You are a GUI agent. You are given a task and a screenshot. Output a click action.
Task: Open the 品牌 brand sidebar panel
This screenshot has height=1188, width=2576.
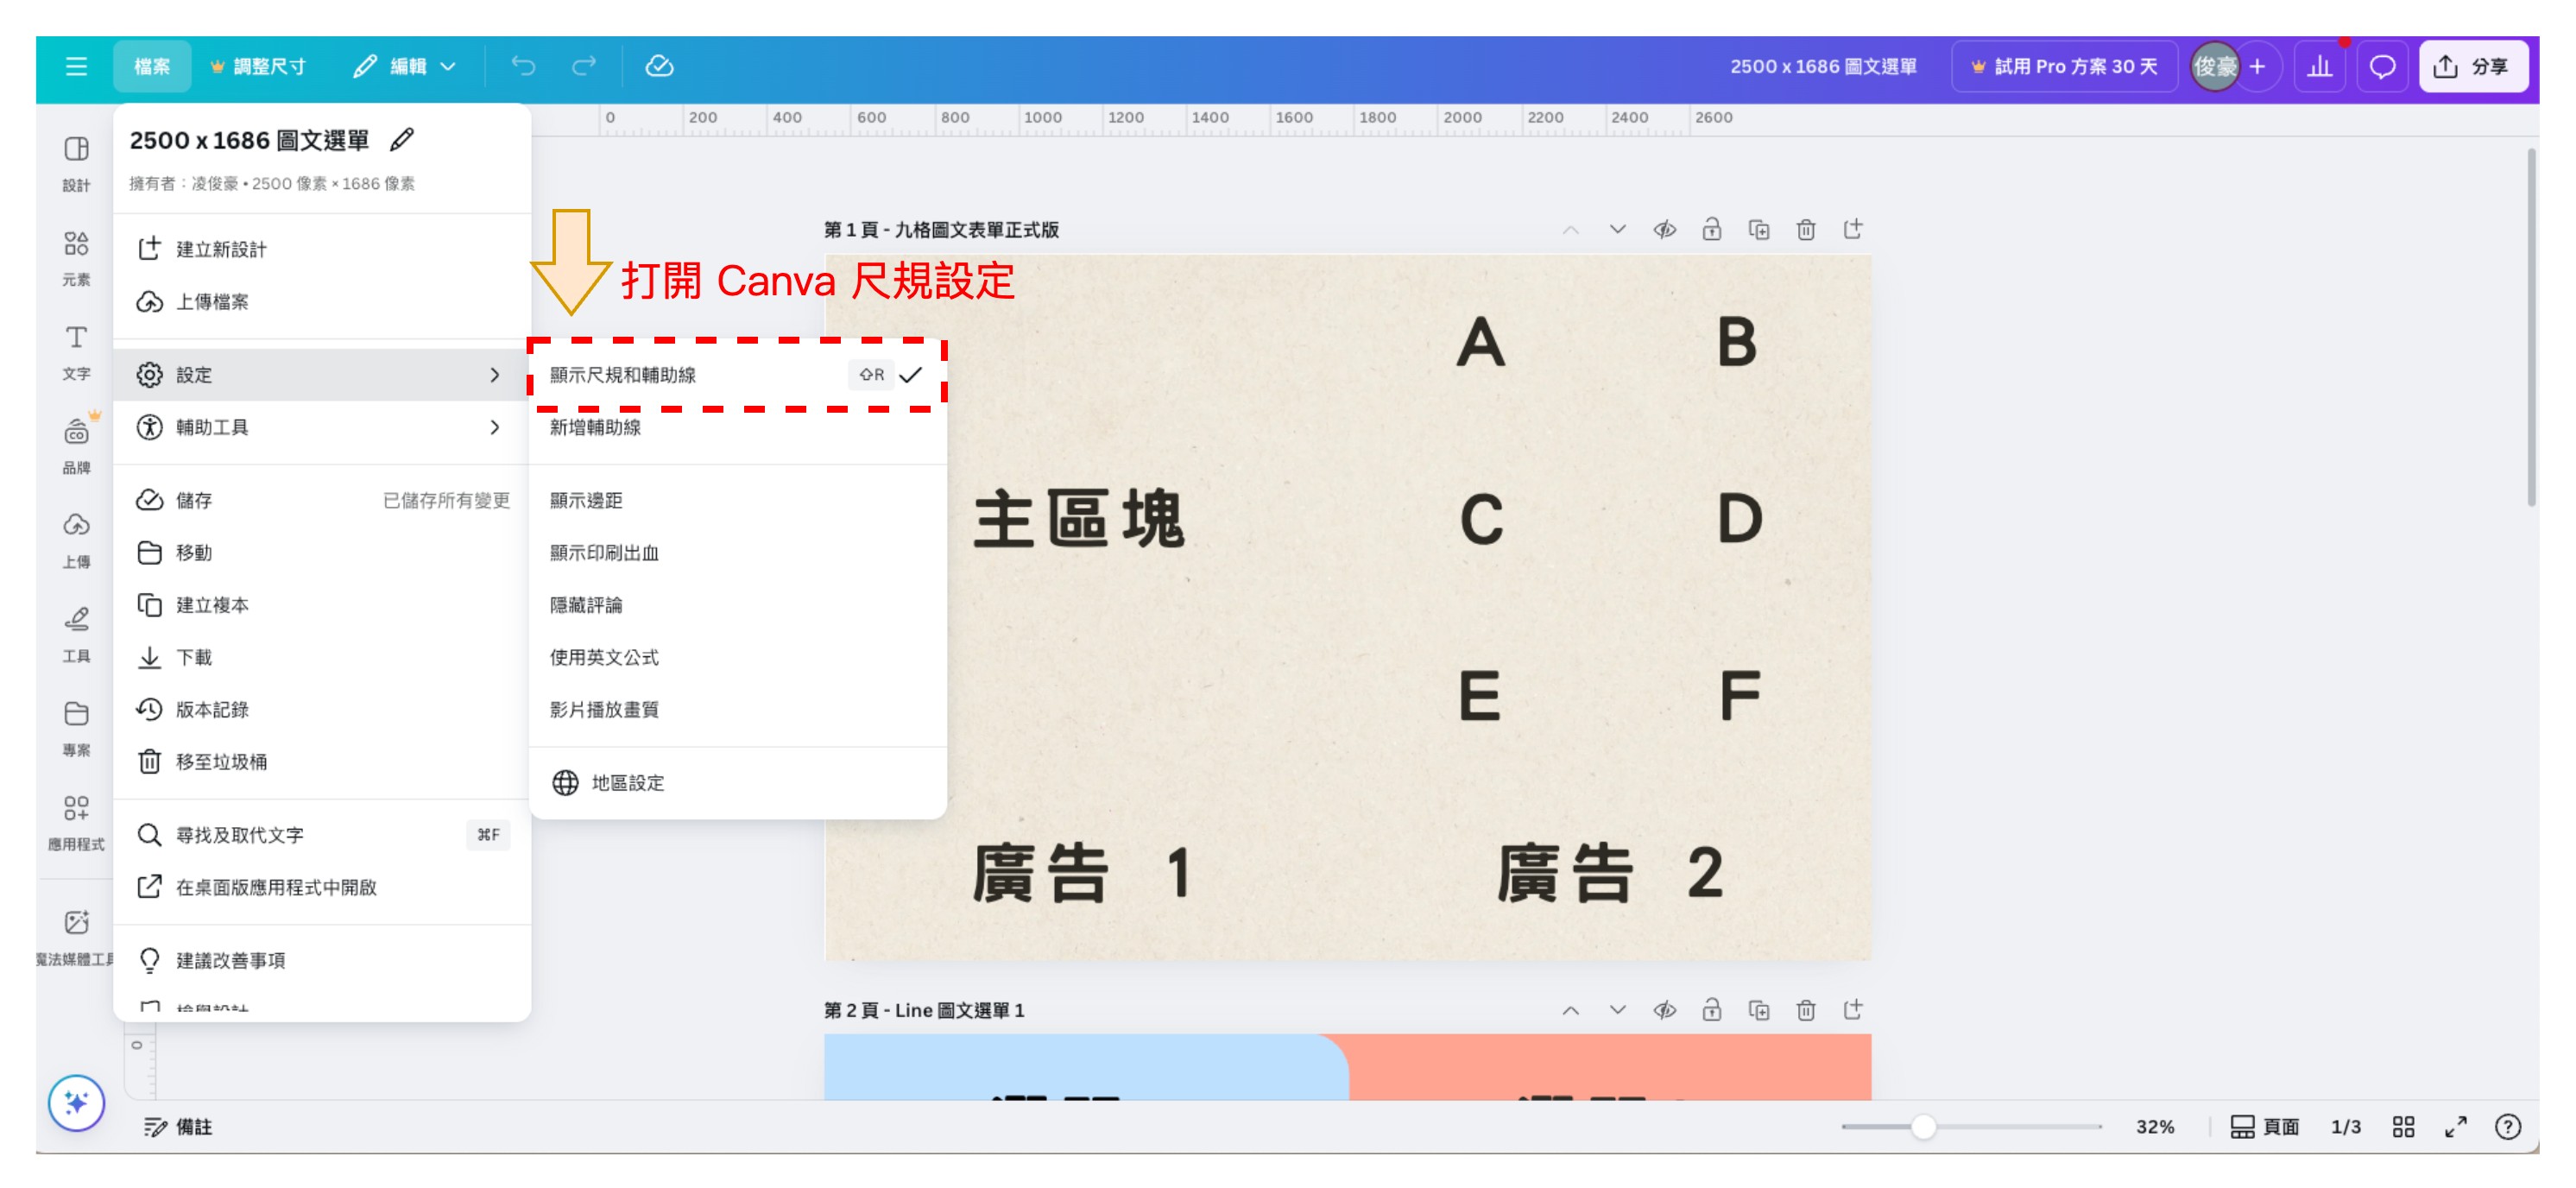76,445
